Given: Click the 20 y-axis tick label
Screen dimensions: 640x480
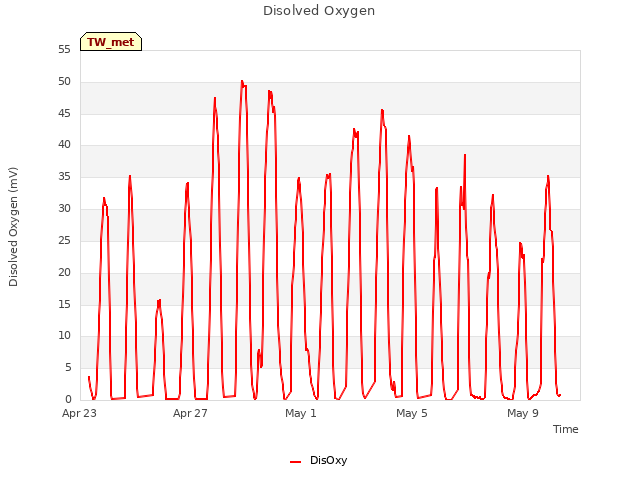Looking at the screenshot, I should click(64, 272).
